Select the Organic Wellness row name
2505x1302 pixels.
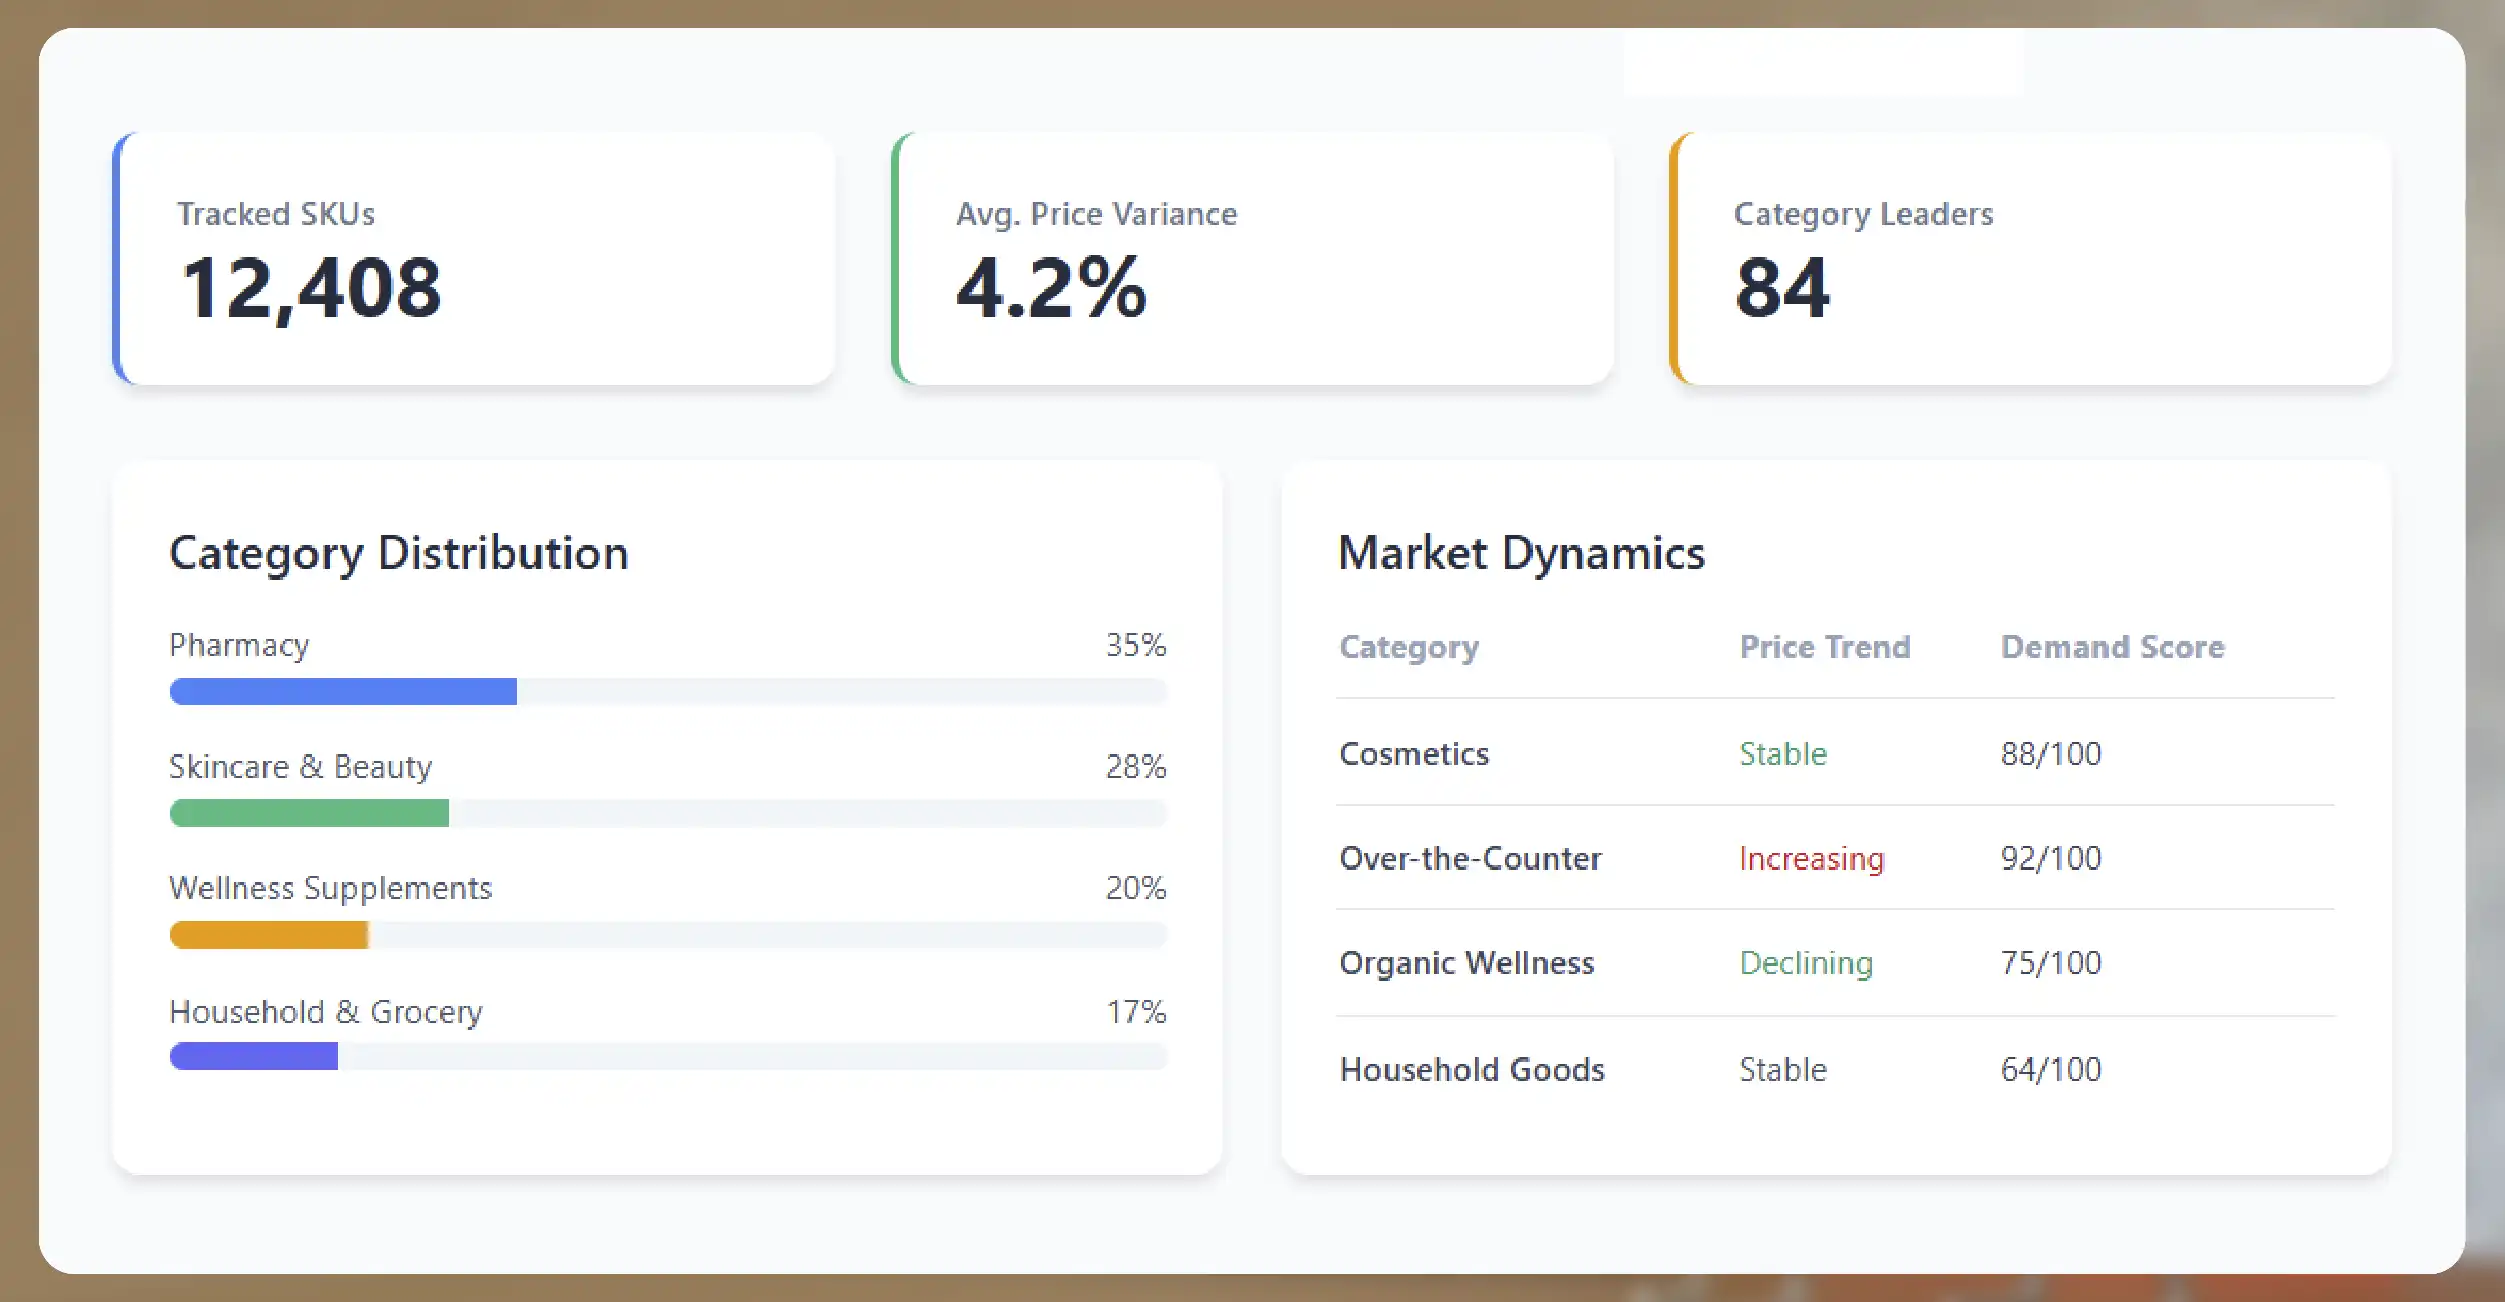(1467, 963)
